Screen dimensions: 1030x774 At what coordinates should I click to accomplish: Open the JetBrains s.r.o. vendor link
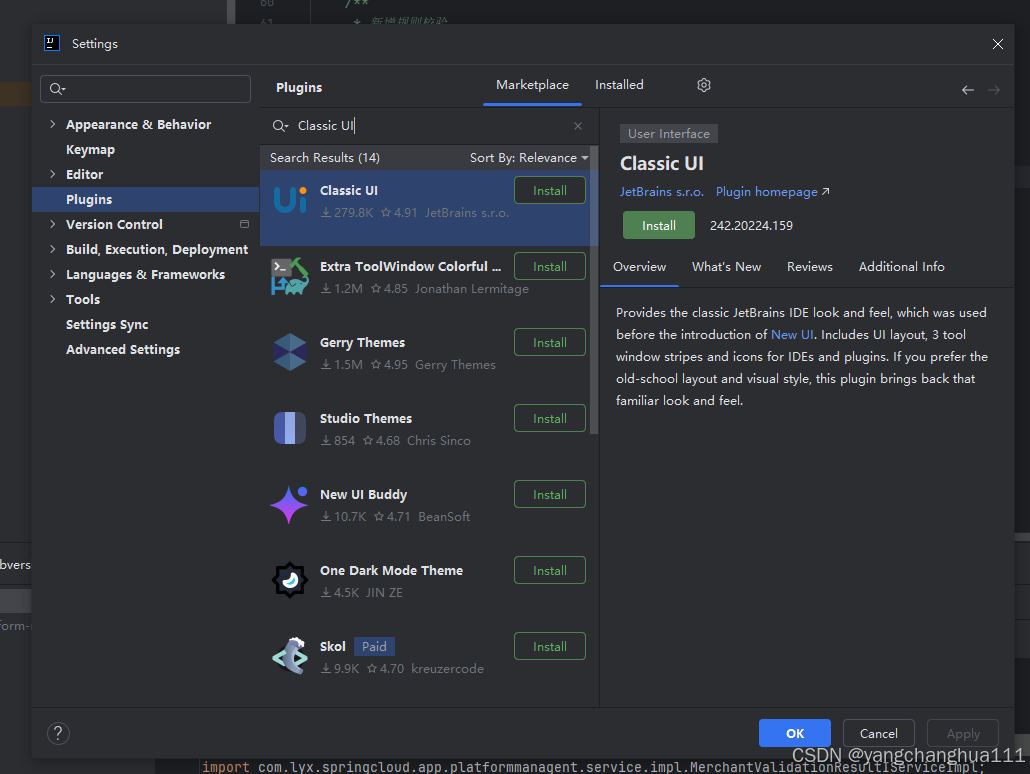(x=661, y=192)
